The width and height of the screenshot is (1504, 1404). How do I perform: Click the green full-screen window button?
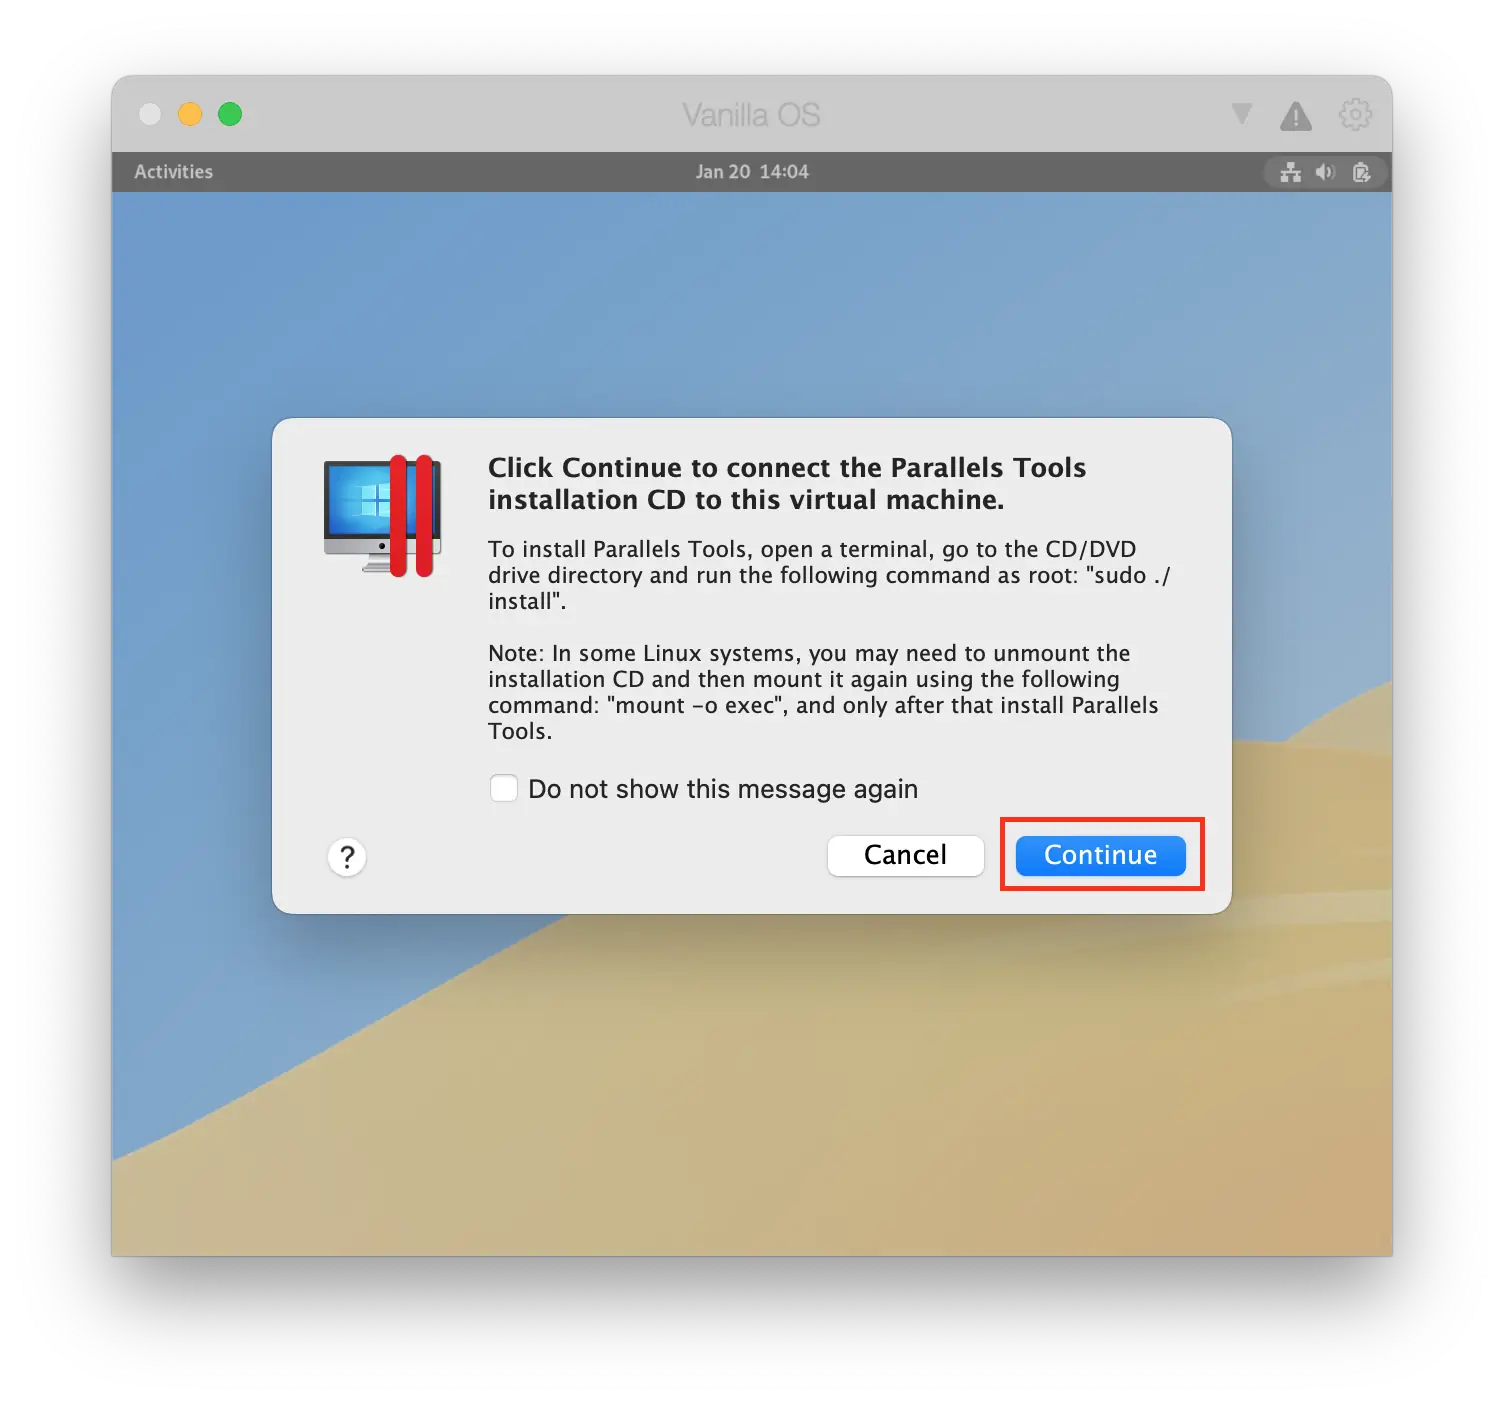(230, 114)
